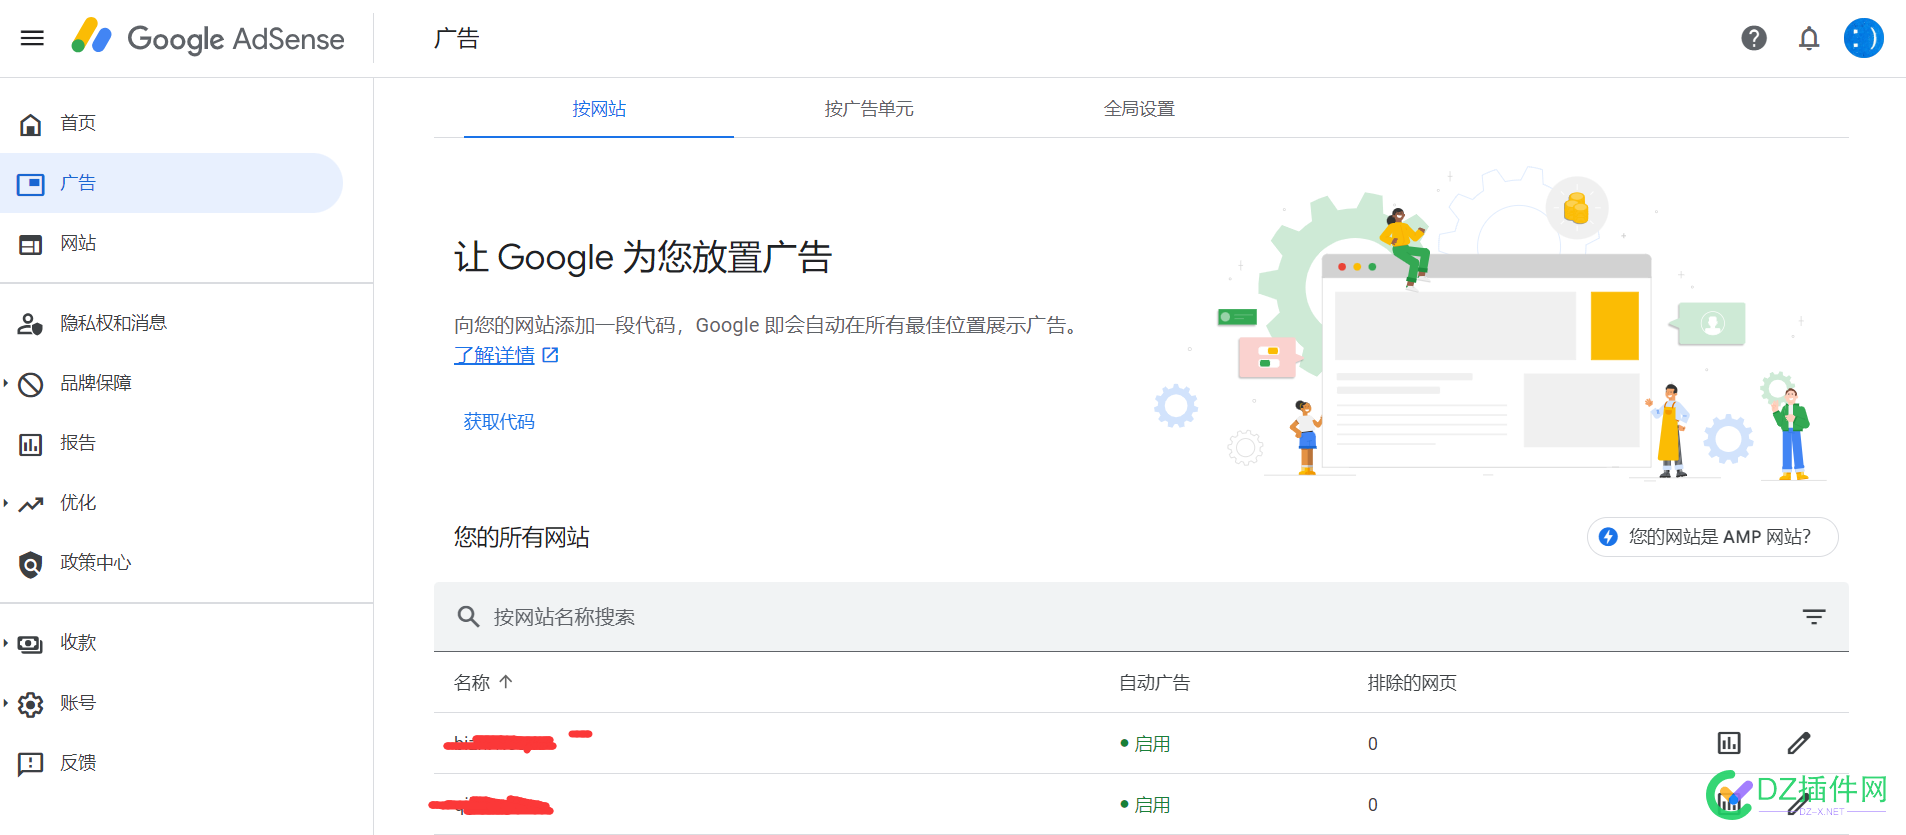Screen dimensions: 1906x835
Task: Go to 首页 in sidebar
Action: pyautogui.click(x=78, y=123)
